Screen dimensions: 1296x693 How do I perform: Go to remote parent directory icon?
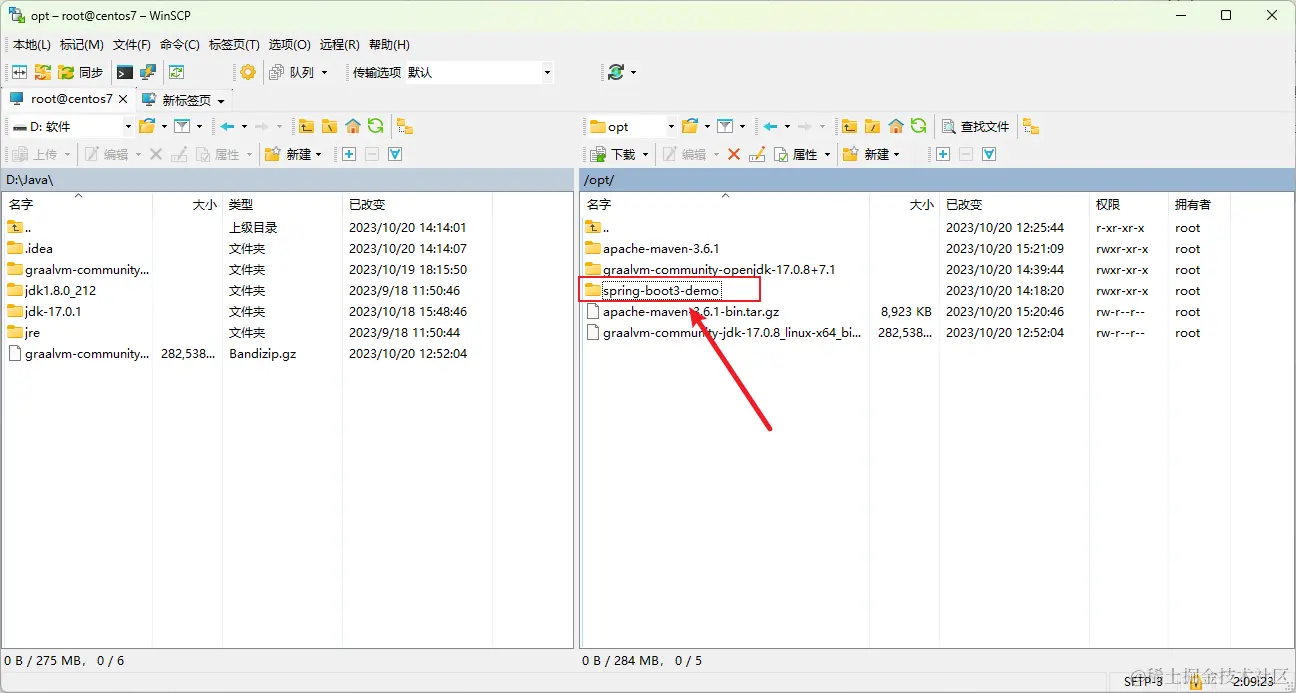pyautogui.click(x=849, y=126)
